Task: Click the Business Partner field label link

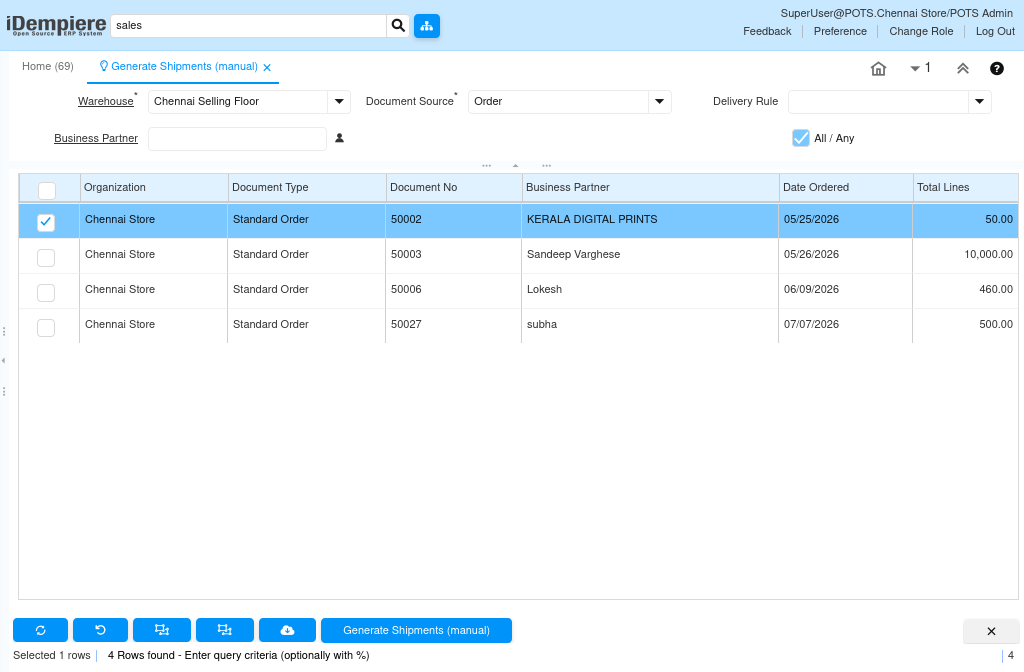Action: pos(96,138)
